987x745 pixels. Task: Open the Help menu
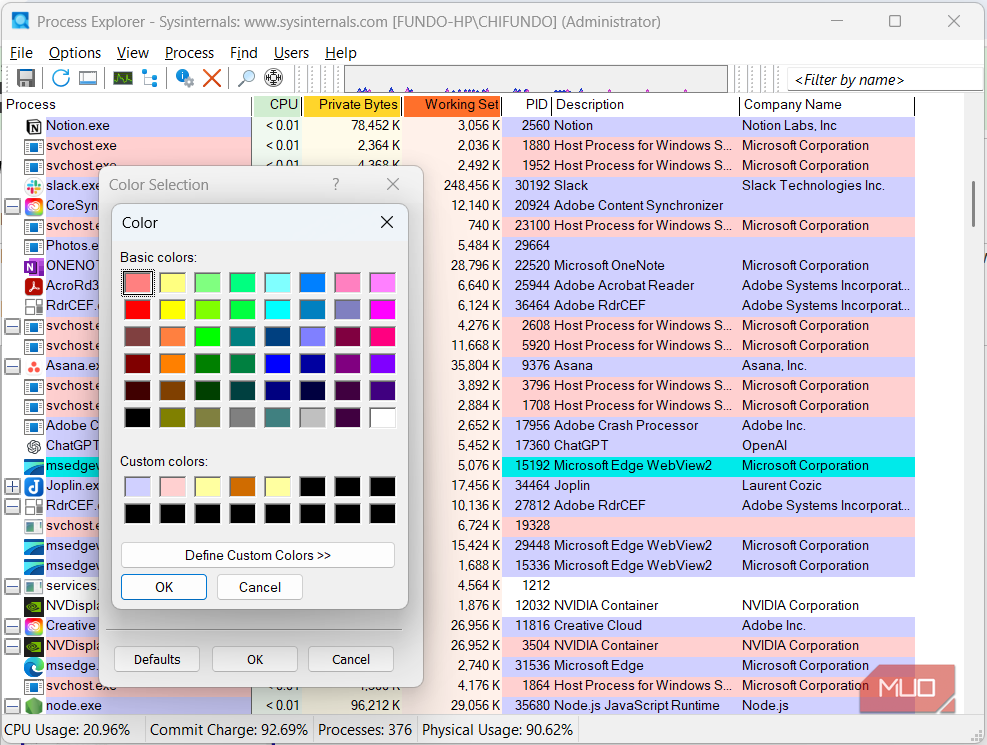(341, 53)
